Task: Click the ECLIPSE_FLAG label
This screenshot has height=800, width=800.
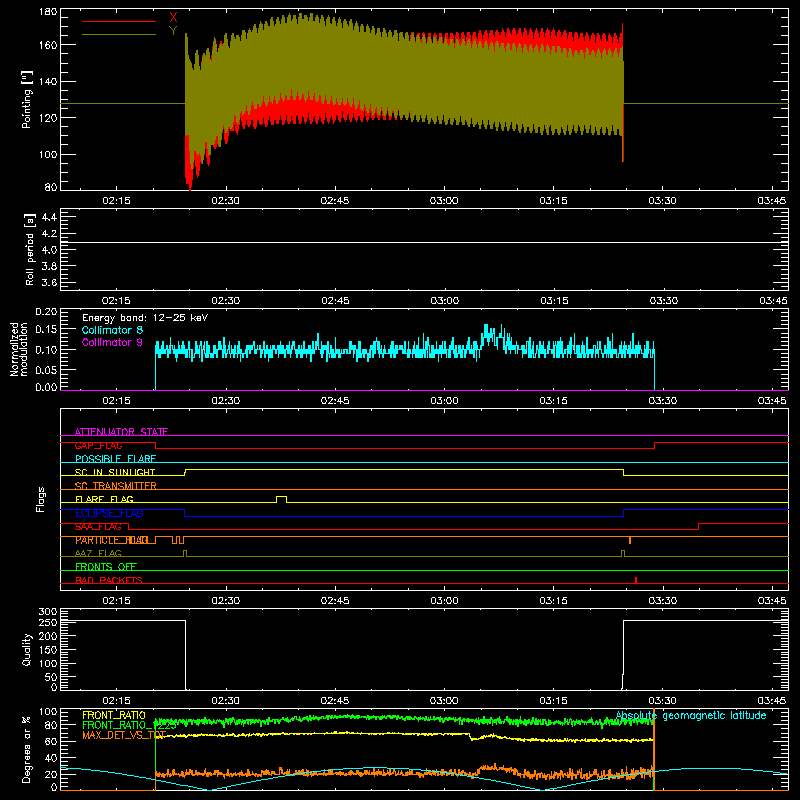Action: point(109,513)
